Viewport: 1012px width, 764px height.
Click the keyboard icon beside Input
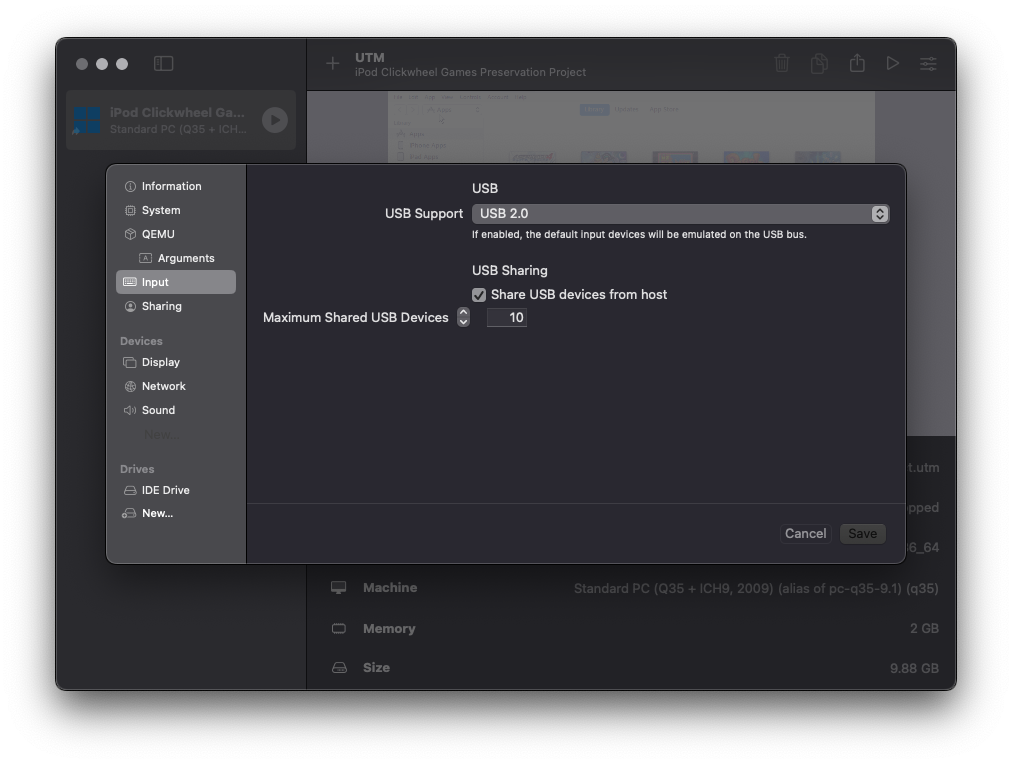coord(130,282)
